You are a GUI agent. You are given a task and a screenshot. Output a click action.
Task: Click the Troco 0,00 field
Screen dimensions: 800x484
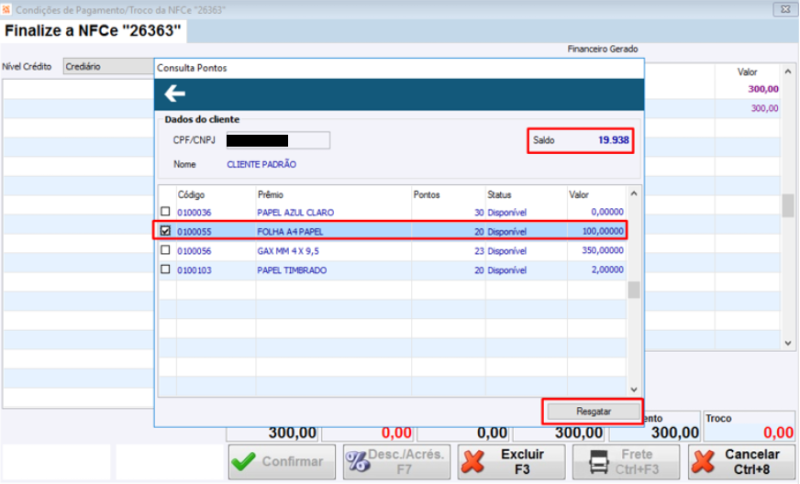pyautogui.click(x=749, y=432)
